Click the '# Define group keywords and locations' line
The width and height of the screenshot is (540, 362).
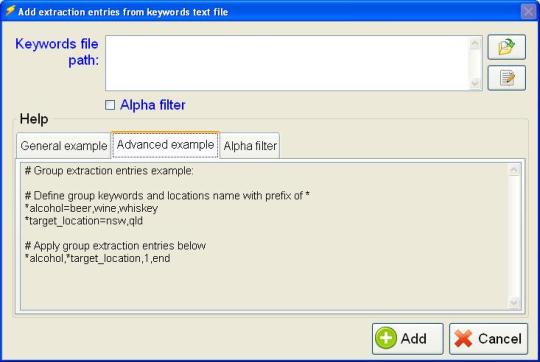point(167,196)
